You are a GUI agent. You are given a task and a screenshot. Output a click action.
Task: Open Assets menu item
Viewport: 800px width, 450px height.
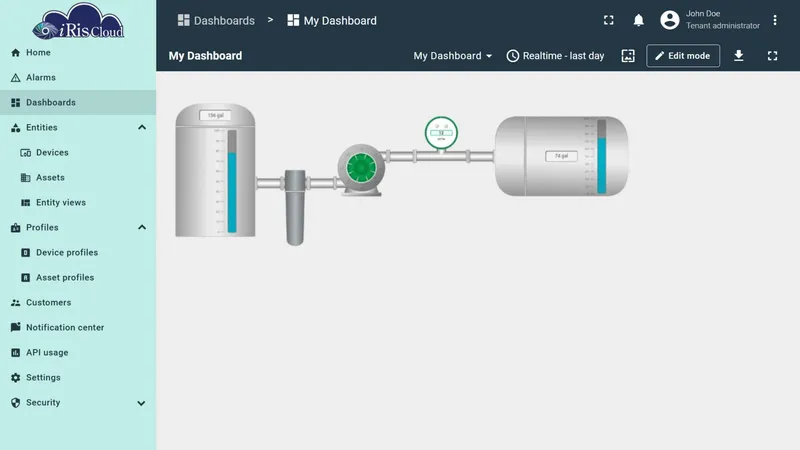pos(78,178)
